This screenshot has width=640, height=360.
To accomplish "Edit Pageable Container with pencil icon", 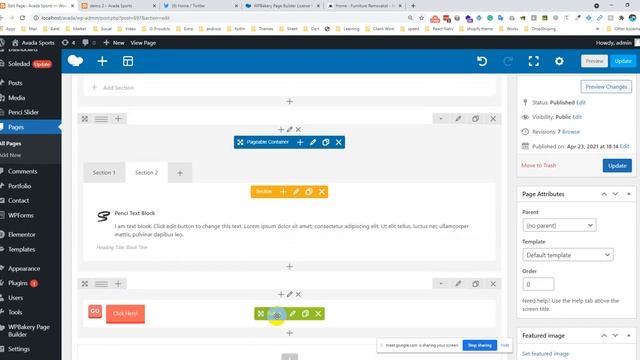I will click(x=313, y=142).
